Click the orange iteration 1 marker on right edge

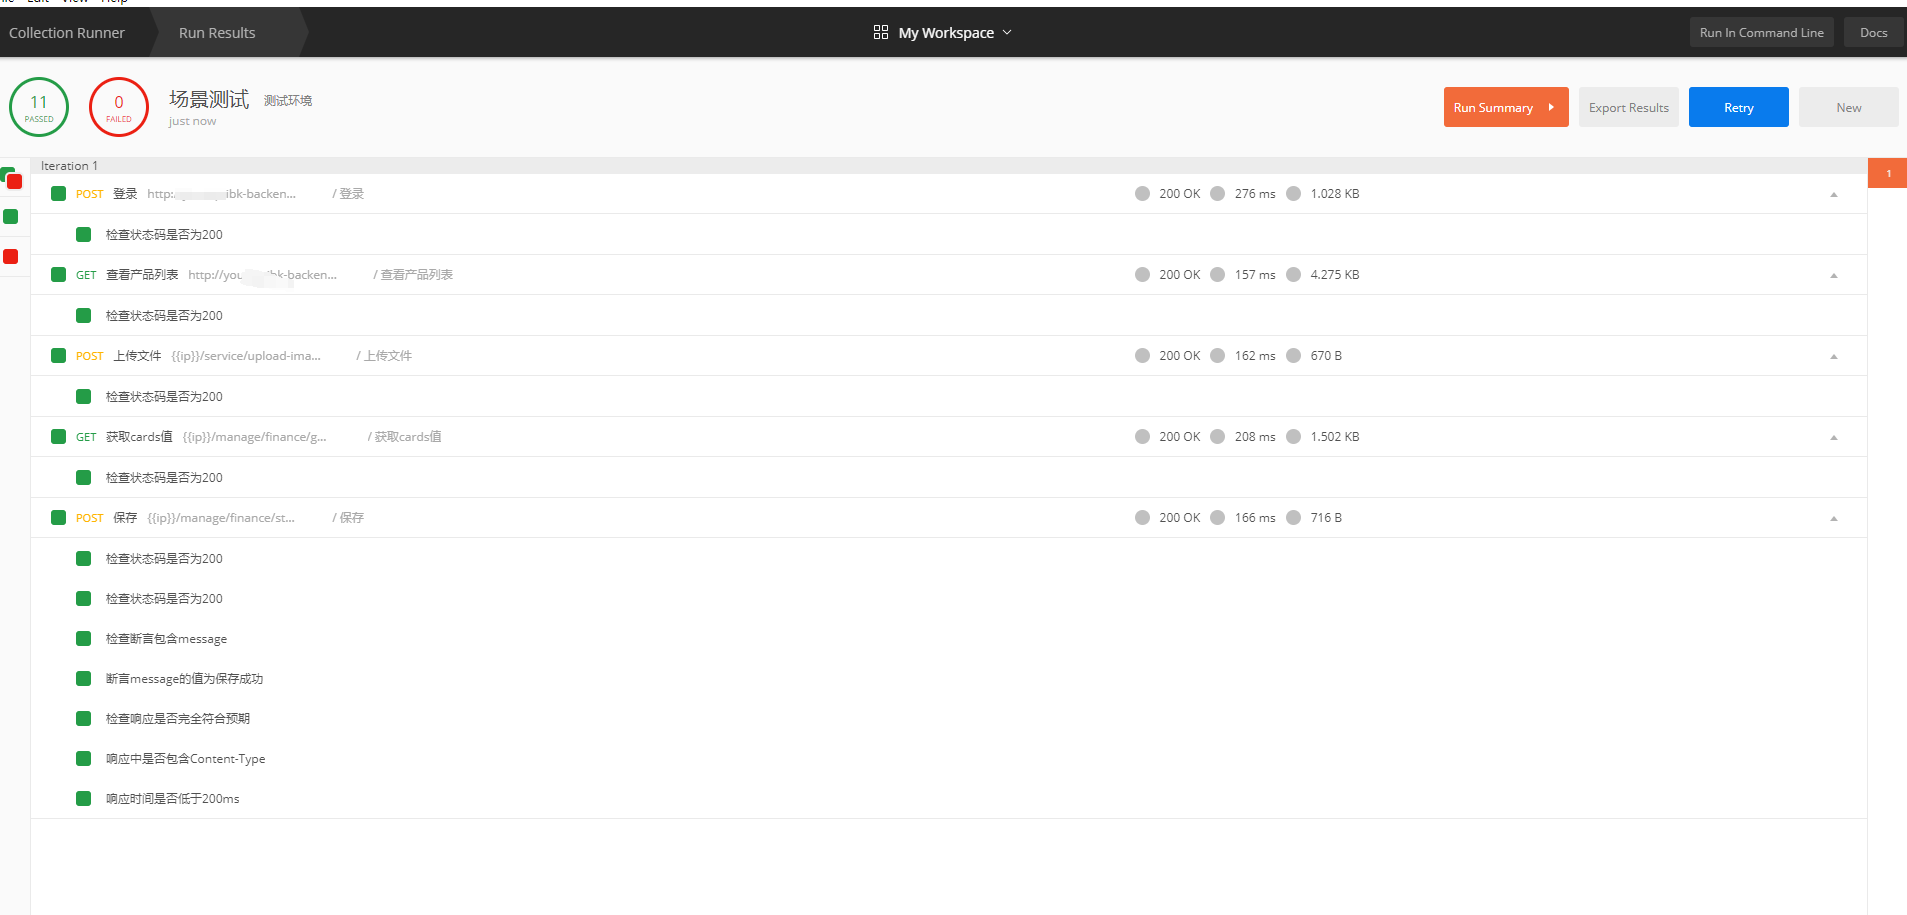[x=1888, y=172]
